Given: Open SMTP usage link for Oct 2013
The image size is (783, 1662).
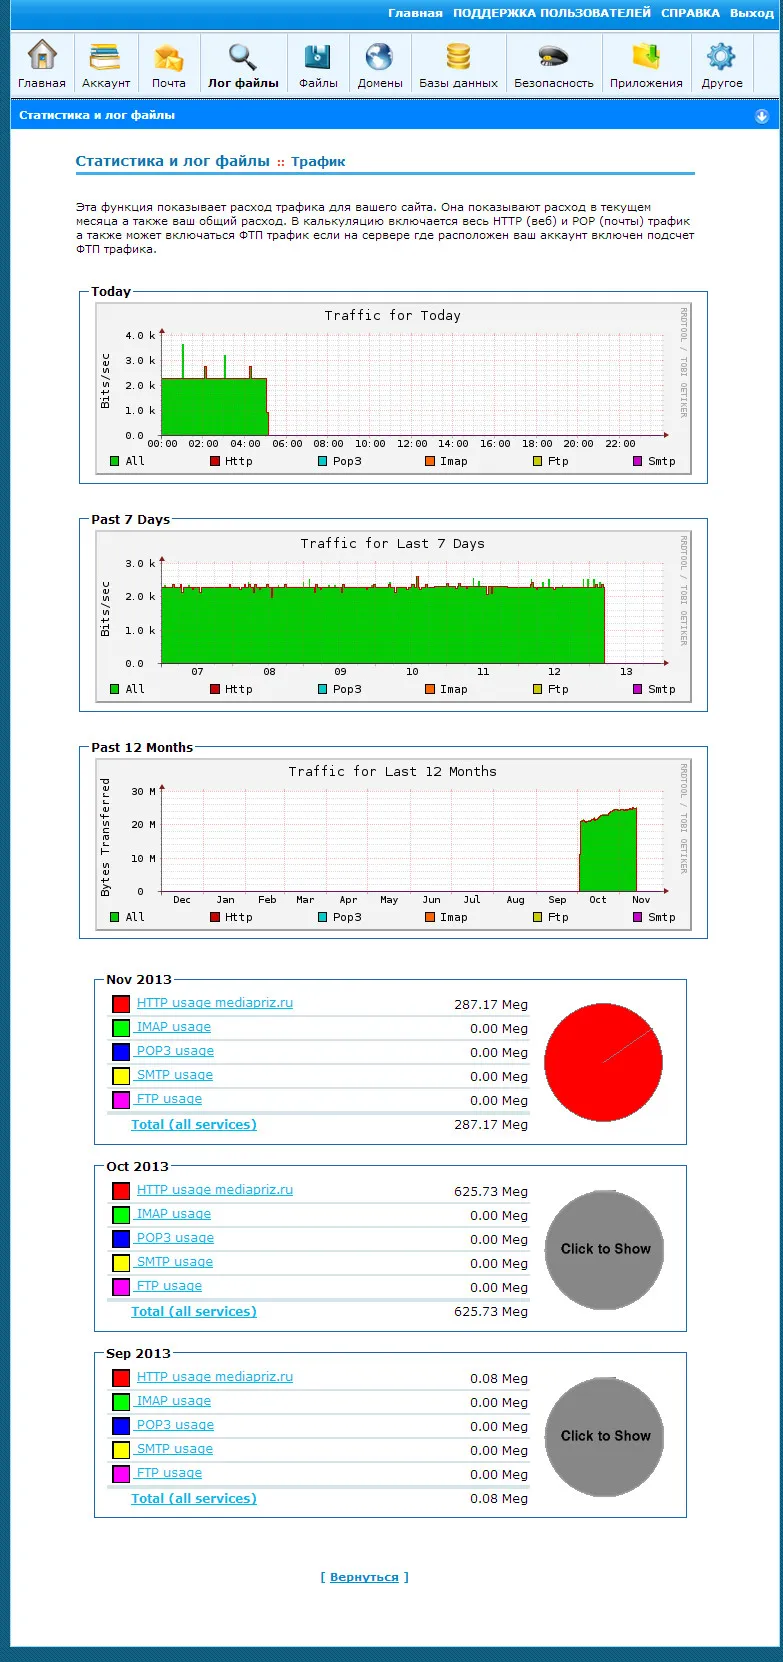Looking at the screenshot, I should coord(175,1262).
